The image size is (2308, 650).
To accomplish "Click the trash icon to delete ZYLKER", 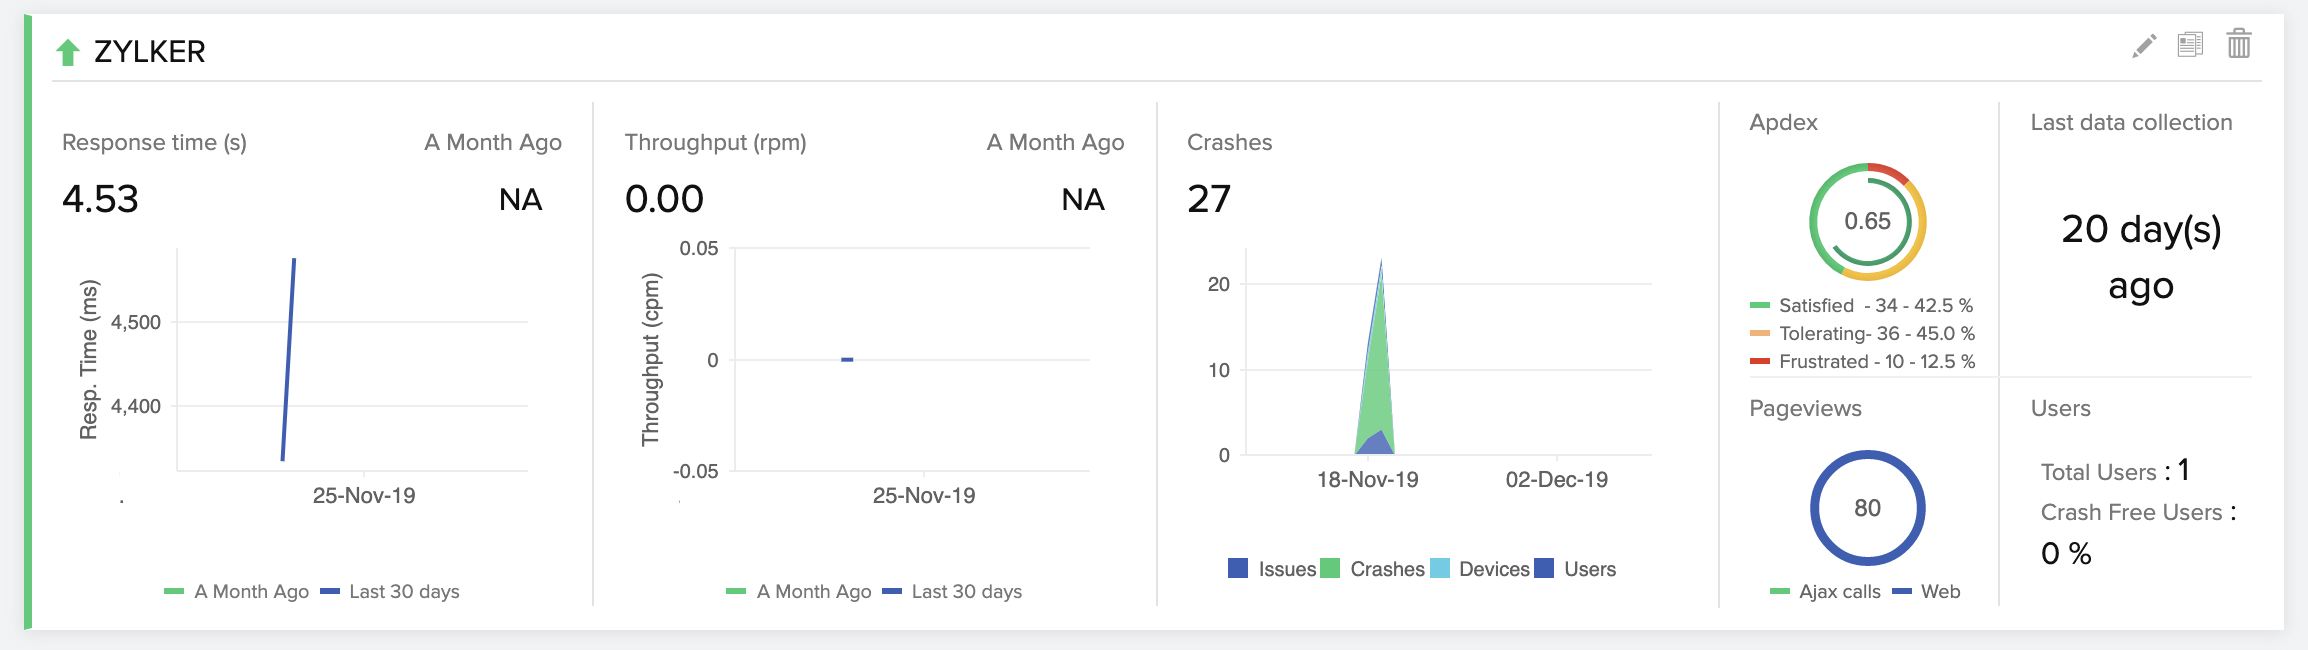I will [2239, 44].
